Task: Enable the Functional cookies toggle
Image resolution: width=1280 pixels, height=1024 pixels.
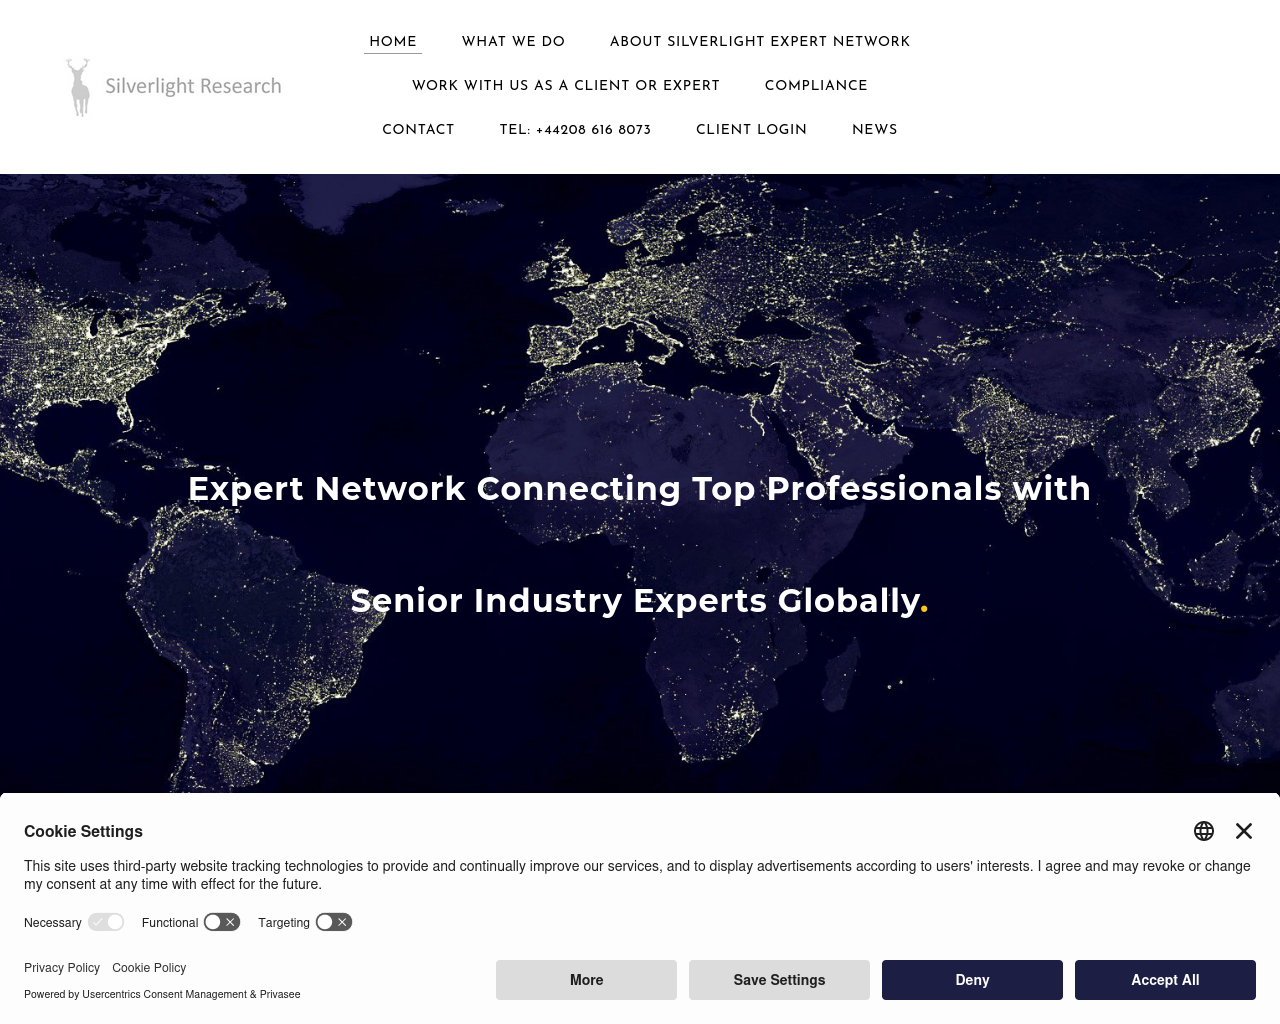Action: [x=222, y=922]
